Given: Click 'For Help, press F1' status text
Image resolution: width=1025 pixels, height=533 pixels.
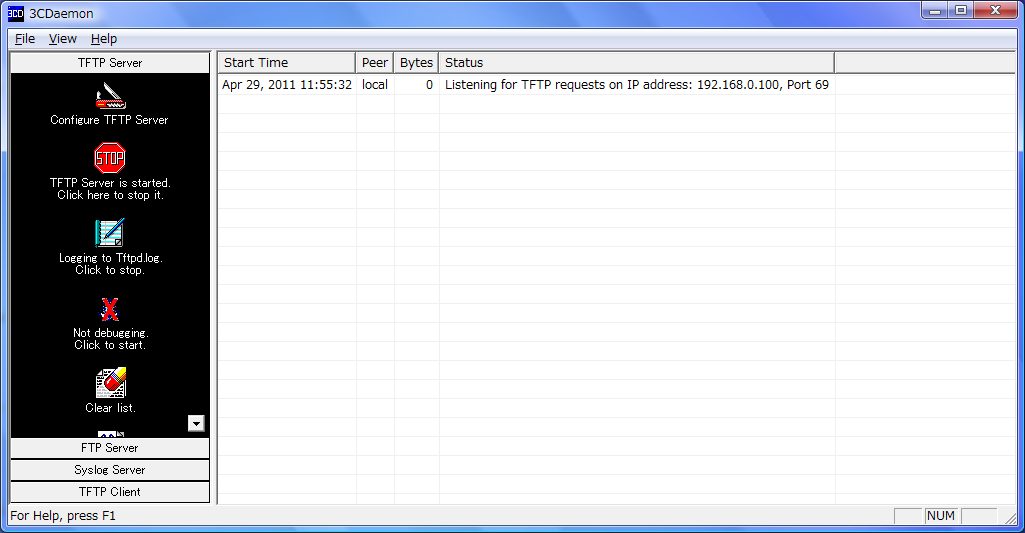Looking at the screenshot, I should tap(63, 515).
